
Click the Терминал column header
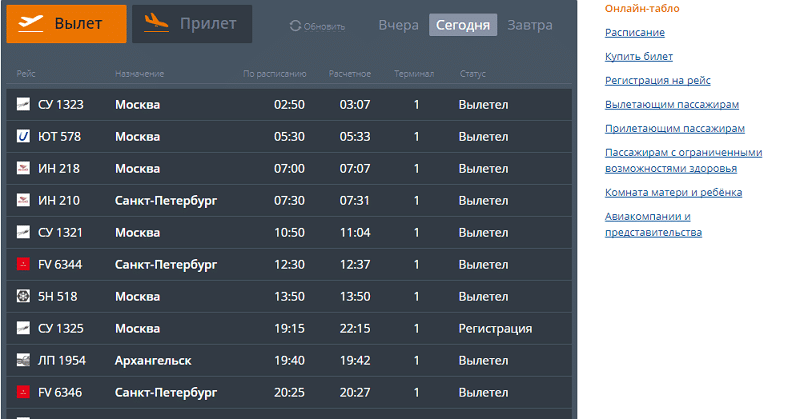(x=414, y=74)
